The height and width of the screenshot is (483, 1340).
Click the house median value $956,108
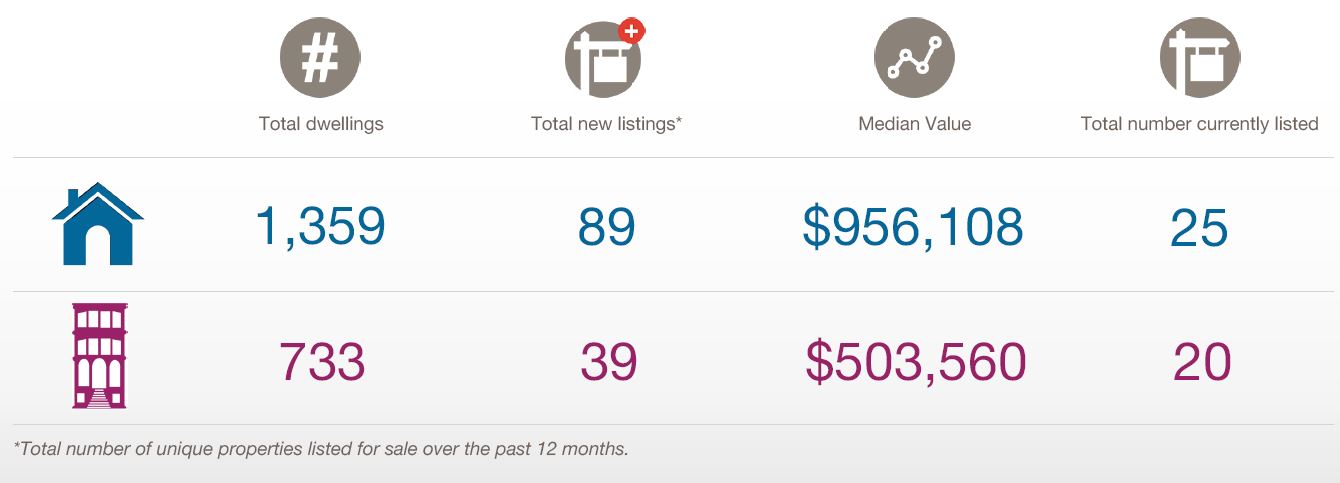913,227
